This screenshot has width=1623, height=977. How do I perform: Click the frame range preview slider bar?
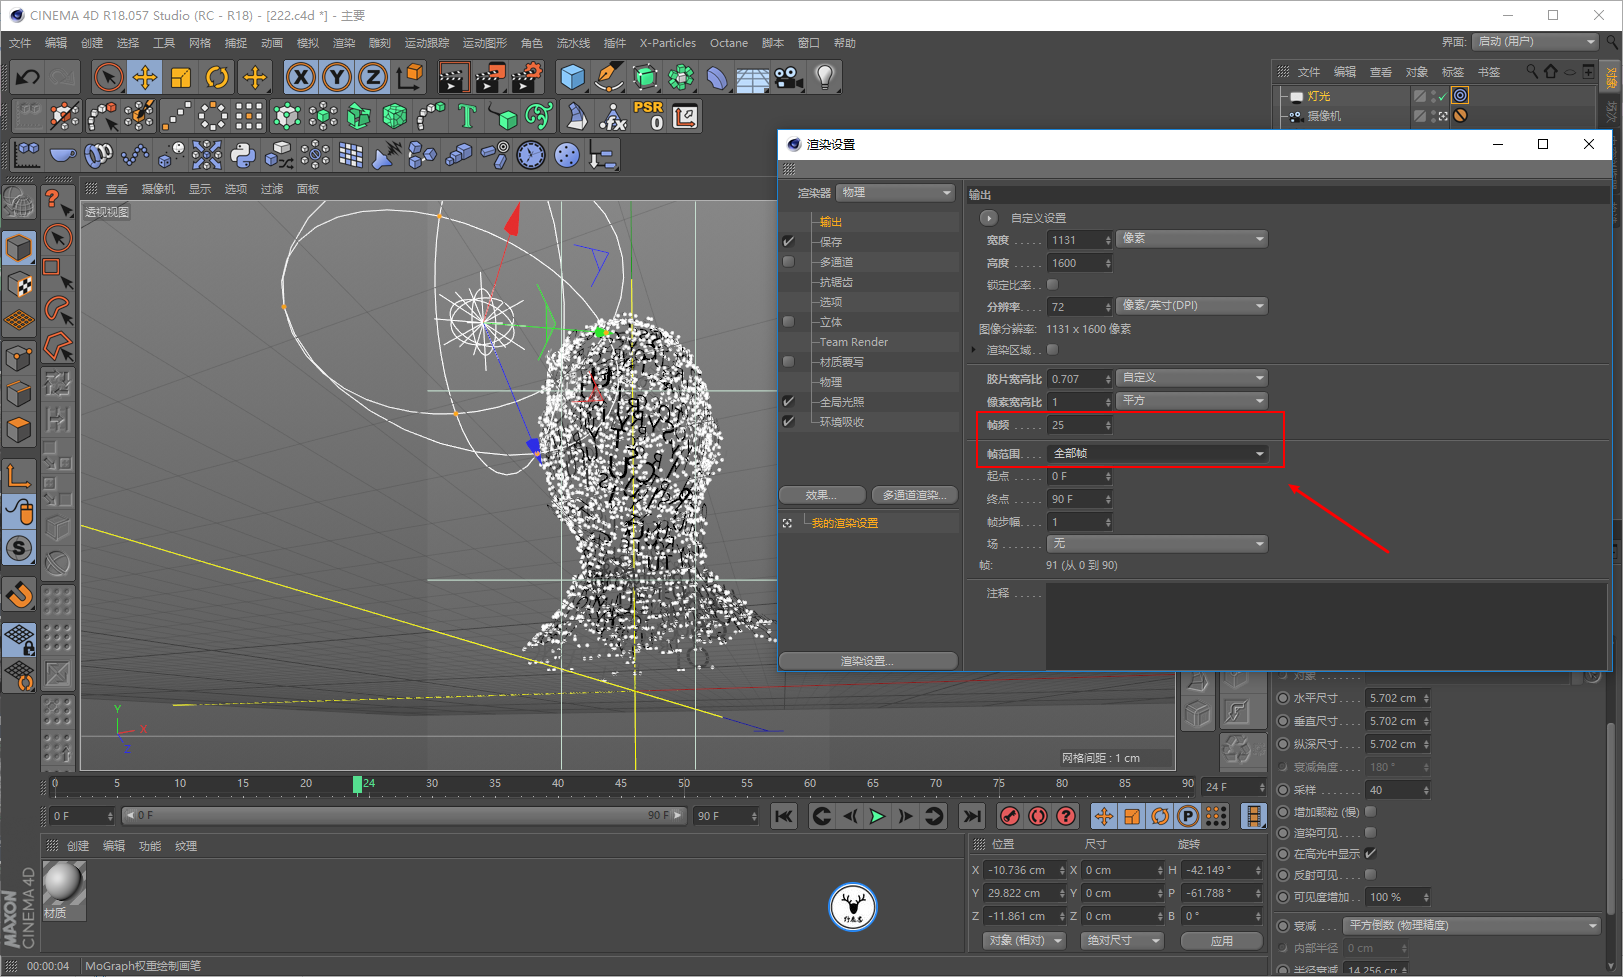click(x=404, y=816)
